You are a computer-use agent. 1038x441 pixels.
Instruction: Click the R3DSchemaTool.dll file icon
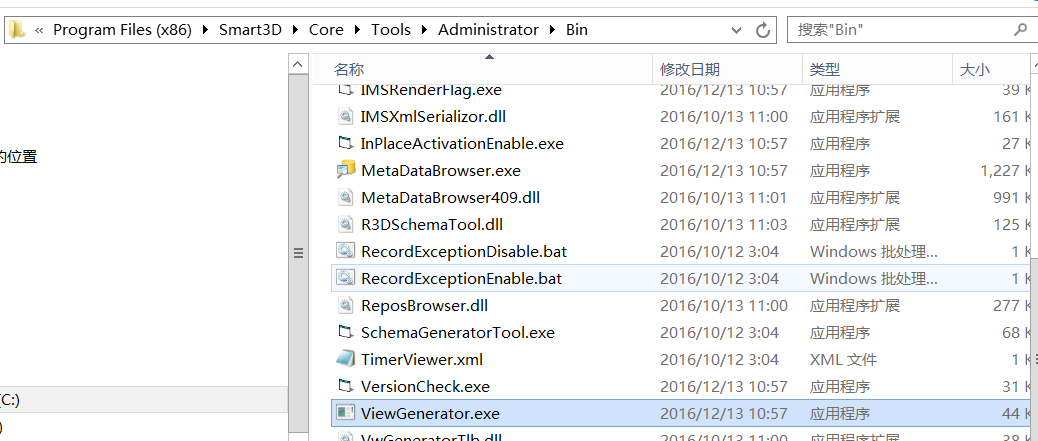coord(345,224)
